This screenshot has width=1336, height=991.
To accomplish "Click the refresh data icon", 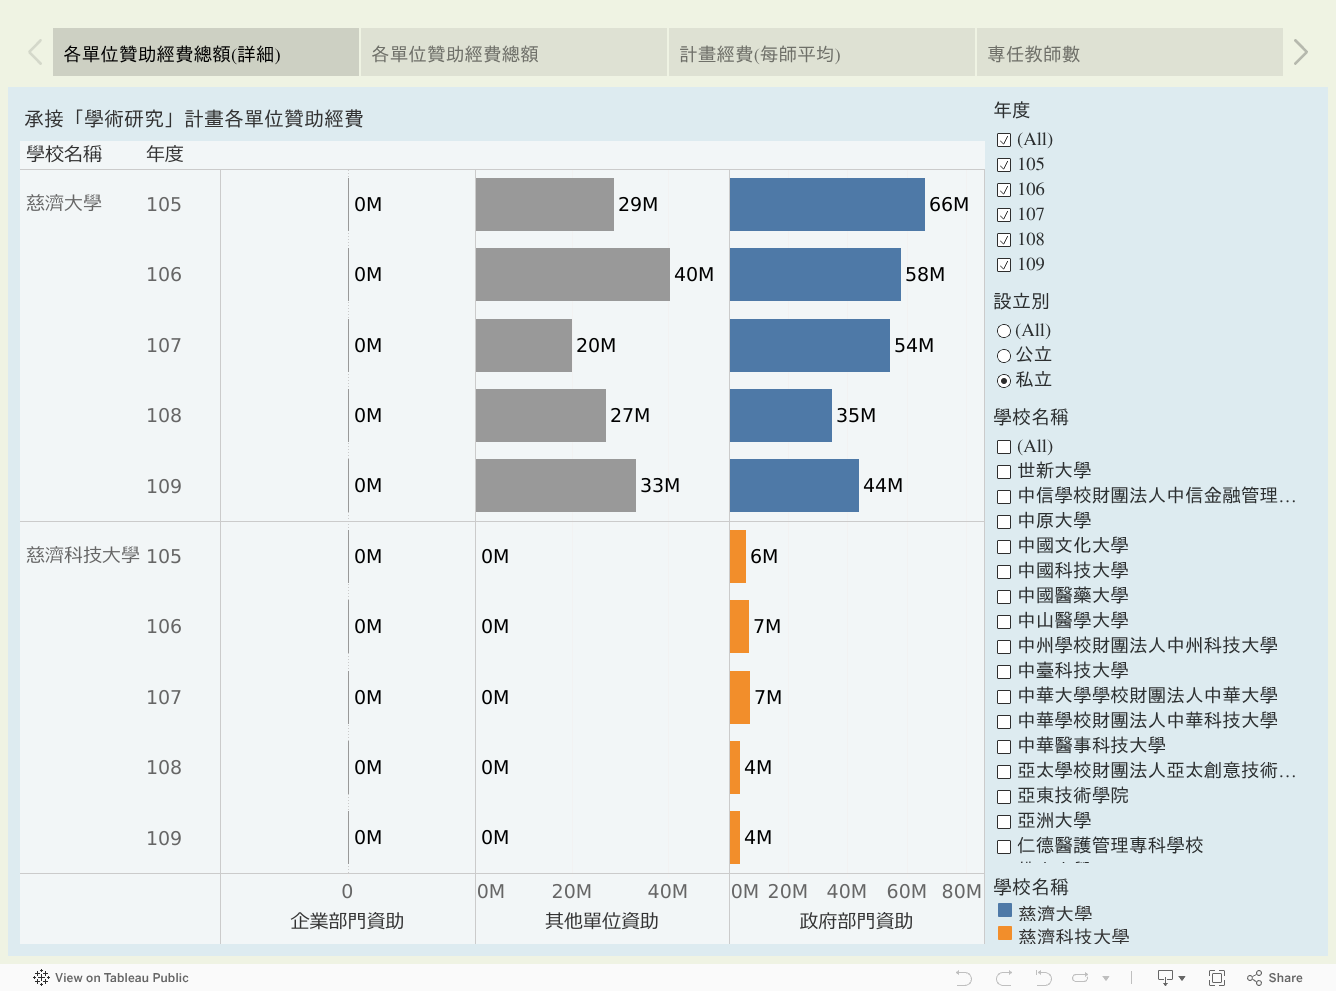I will pyautogui.click(x=1080, y=978).
